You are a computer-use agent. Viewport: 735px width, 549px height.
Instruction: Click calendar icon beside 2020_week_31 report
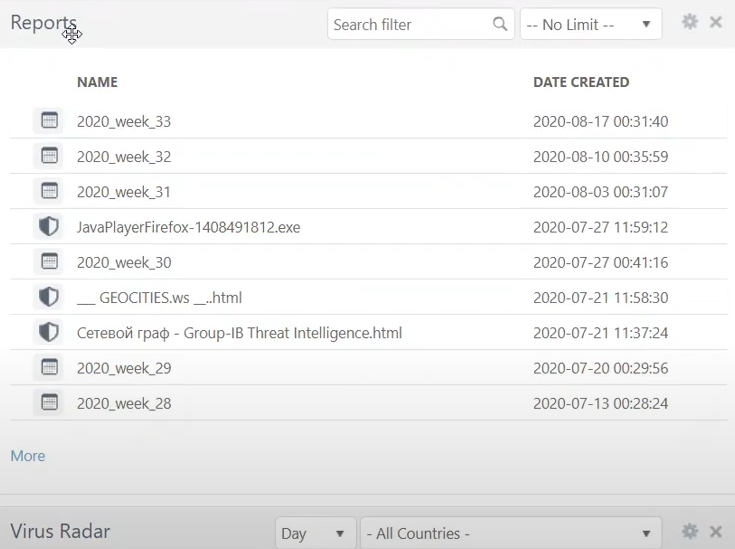48,191
